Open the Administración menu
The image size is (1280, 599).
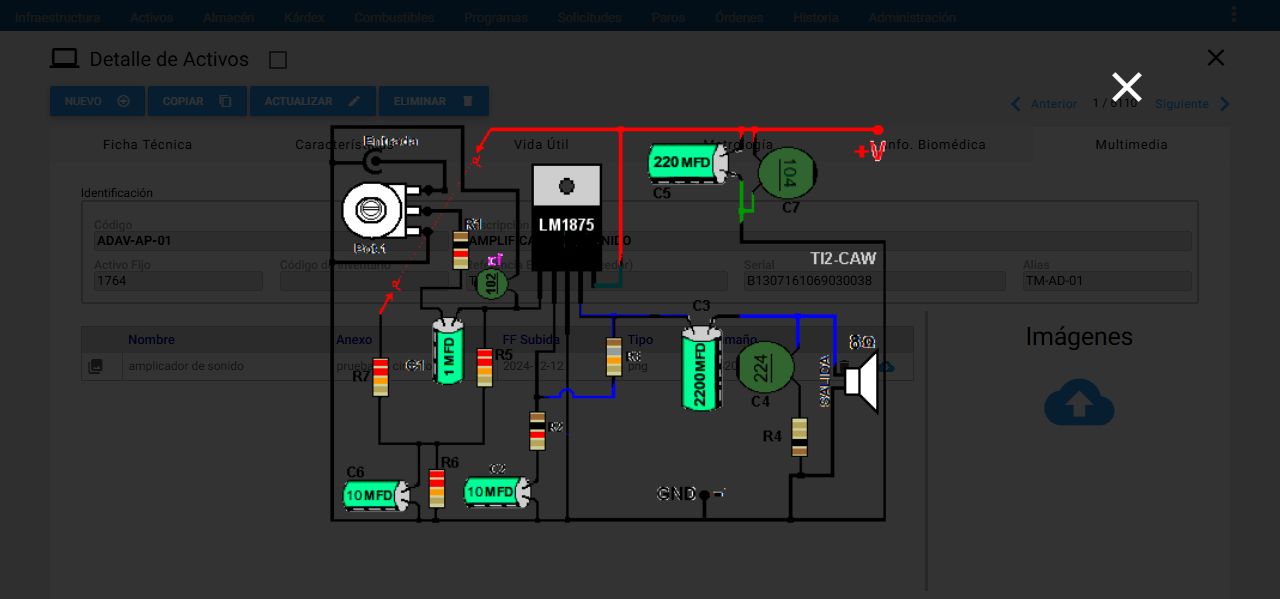click(912, 17)
